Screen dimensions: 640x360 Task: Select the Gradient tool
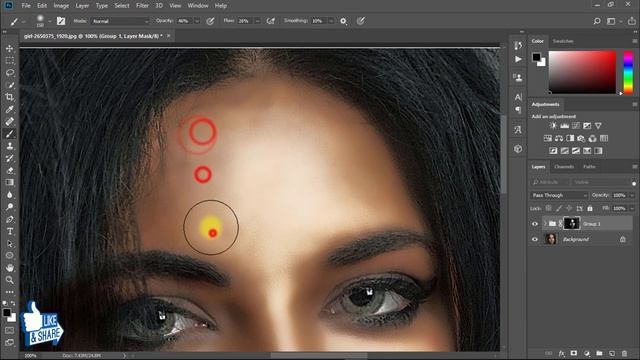pyautogui.click(x=9, y=182)
